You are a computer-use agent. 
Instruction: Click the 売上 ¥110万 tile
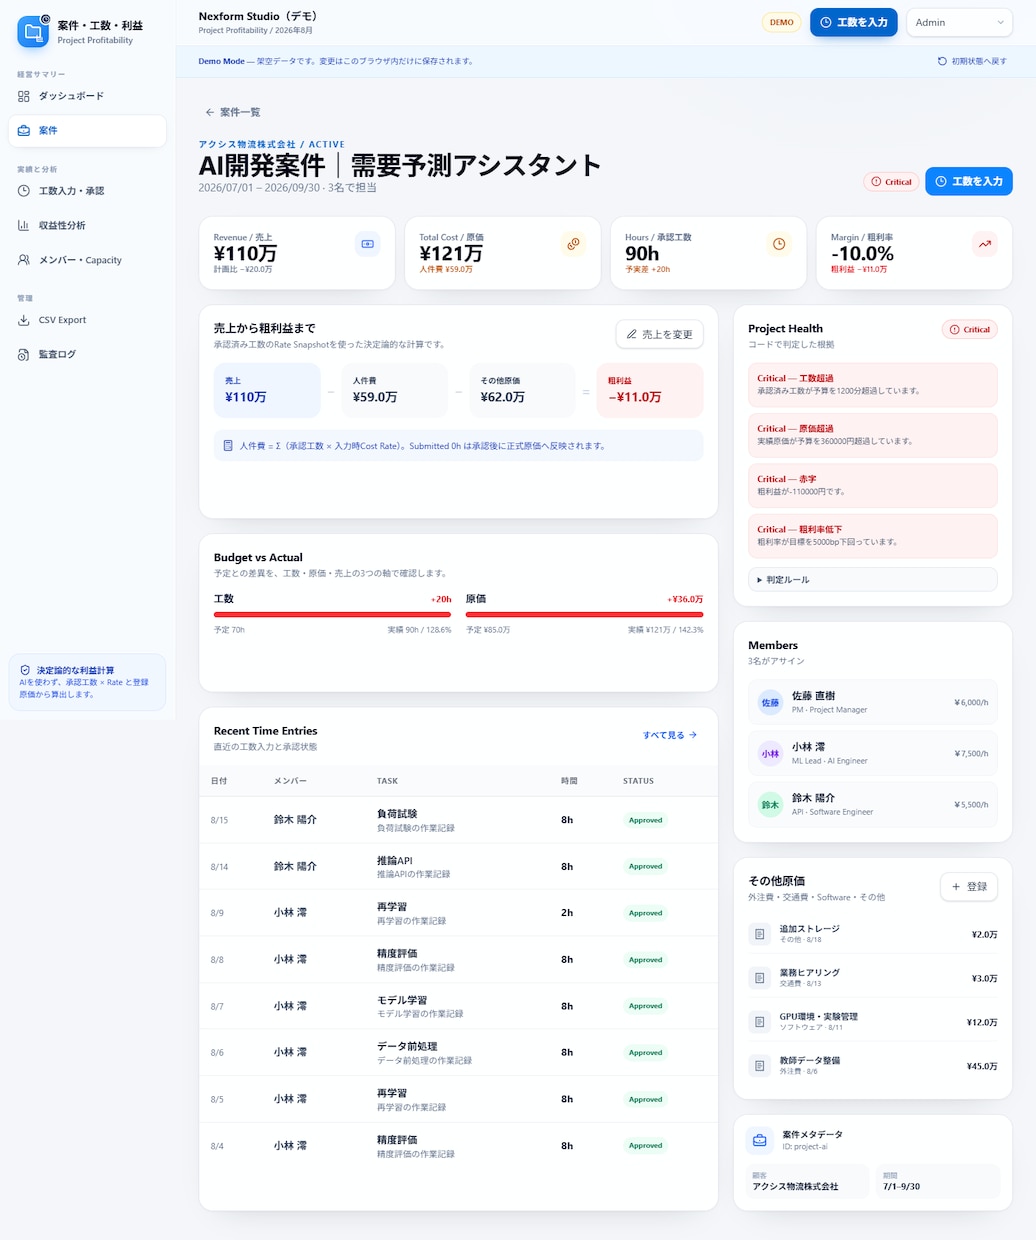pyautogui.click(x=267, y=390)
